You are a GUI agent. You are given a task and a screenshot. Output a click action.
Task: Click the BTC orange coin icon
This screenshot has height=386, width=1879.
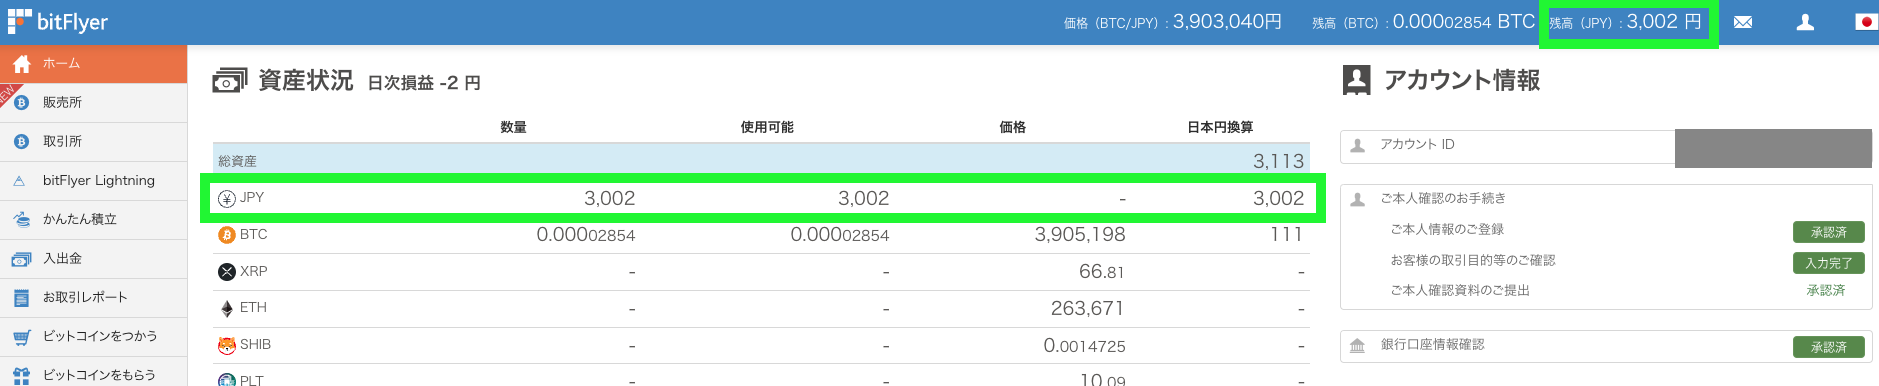pos(227,235)
